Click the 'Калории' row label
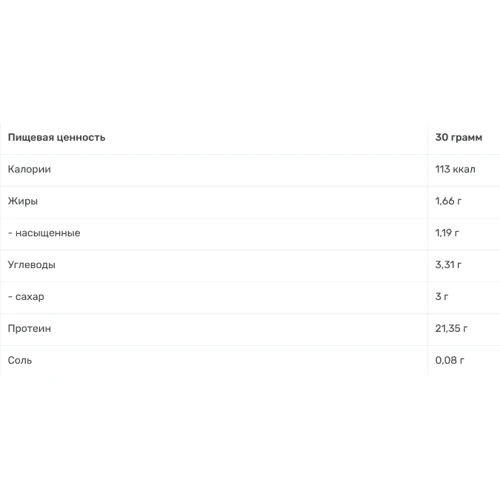500x500 pixels. pyautogui.click(x=29, y=169)
